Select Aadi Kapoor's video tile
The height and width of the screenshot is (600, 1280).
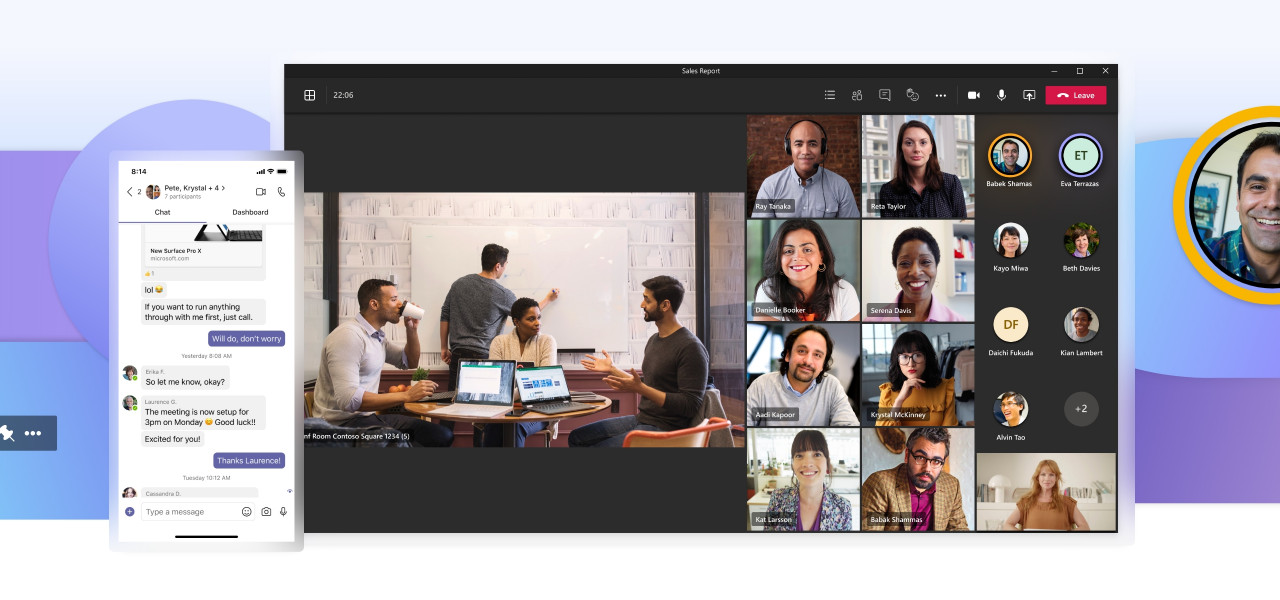coord(803,375)
